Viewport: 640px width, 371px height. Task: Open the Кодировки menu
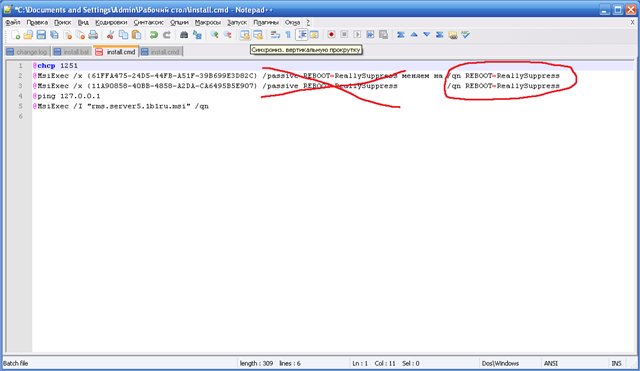pos(111,22)
